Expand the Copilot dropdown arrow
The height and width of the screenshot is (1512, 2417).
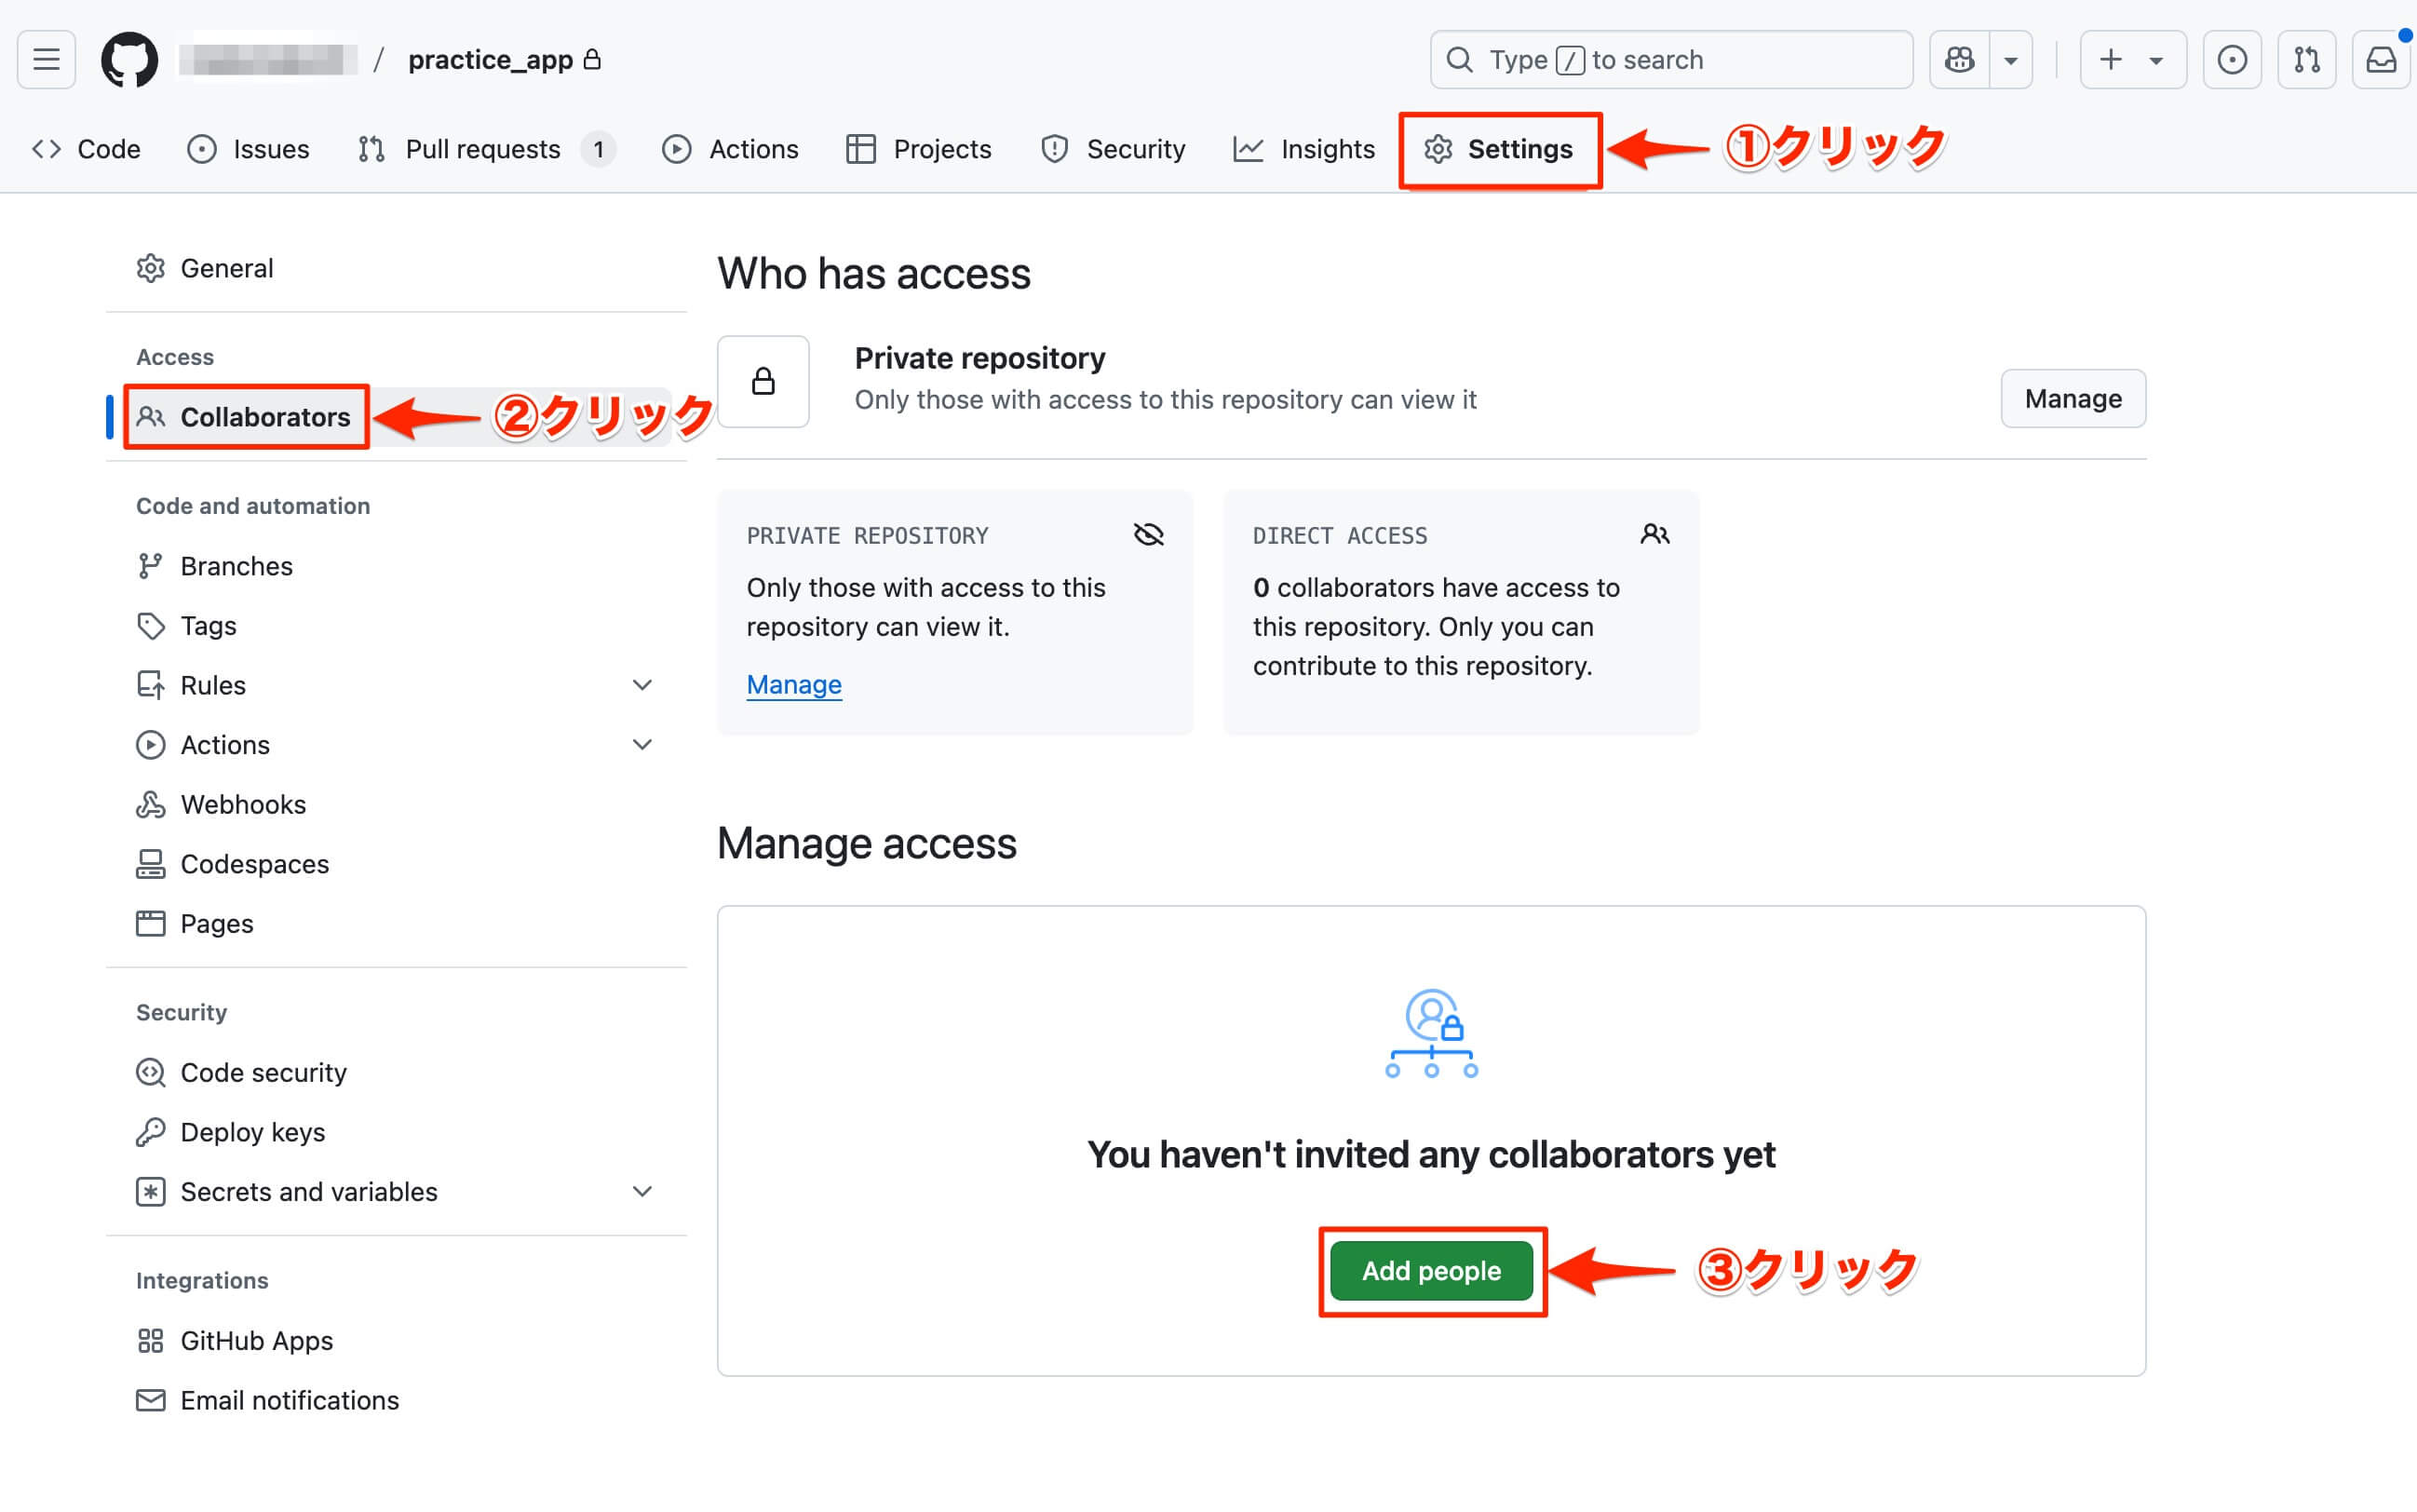click(2011, 60)
